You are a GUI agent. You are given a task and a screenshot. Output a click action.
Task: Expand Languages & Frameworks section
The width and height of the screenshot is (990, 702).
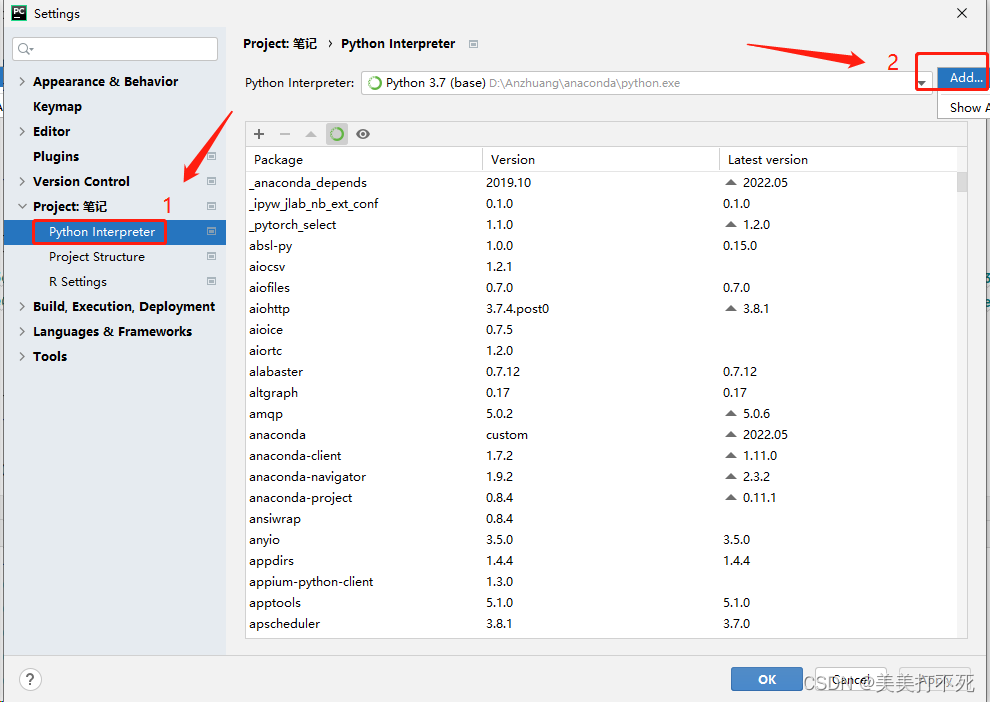click(x=22, y=331)
